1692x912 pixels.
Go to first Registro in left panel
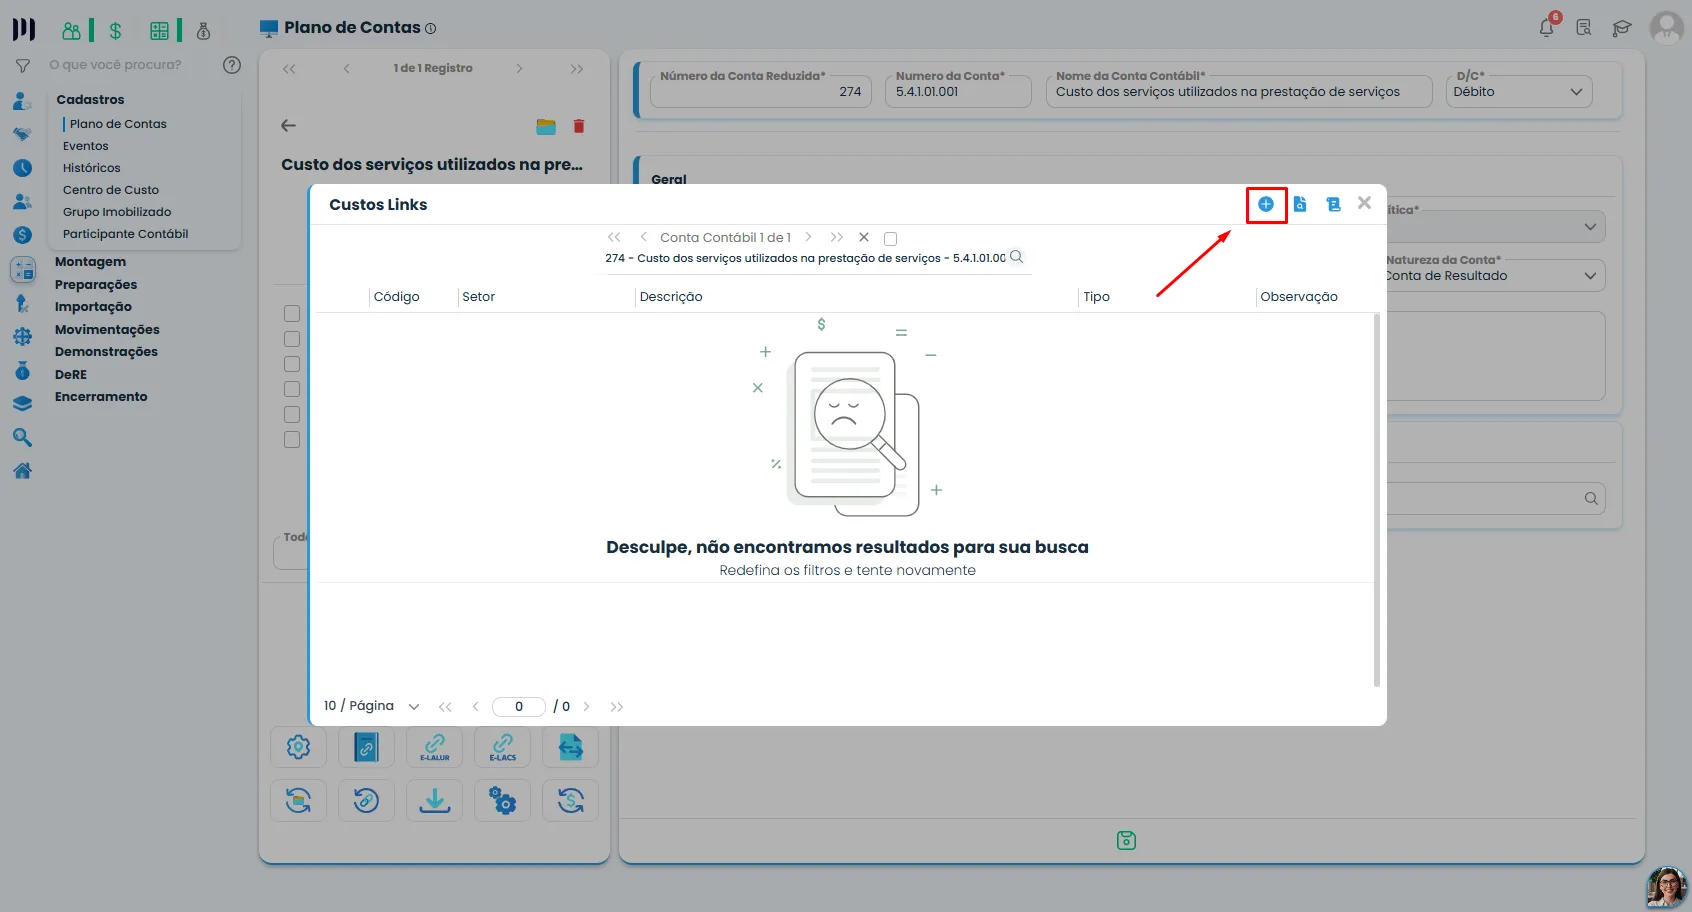[x=289, y=69]
